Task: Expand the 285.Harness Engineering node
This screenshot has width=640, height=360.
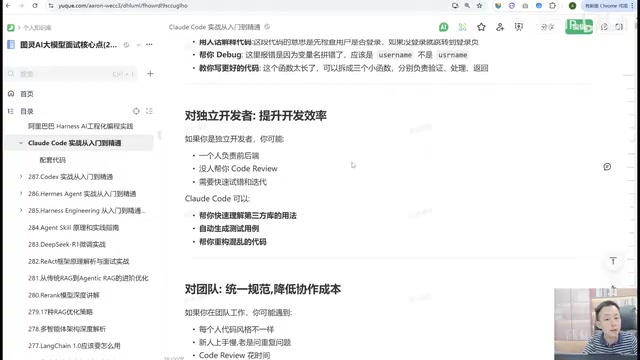Action: (x=21, y=210)
